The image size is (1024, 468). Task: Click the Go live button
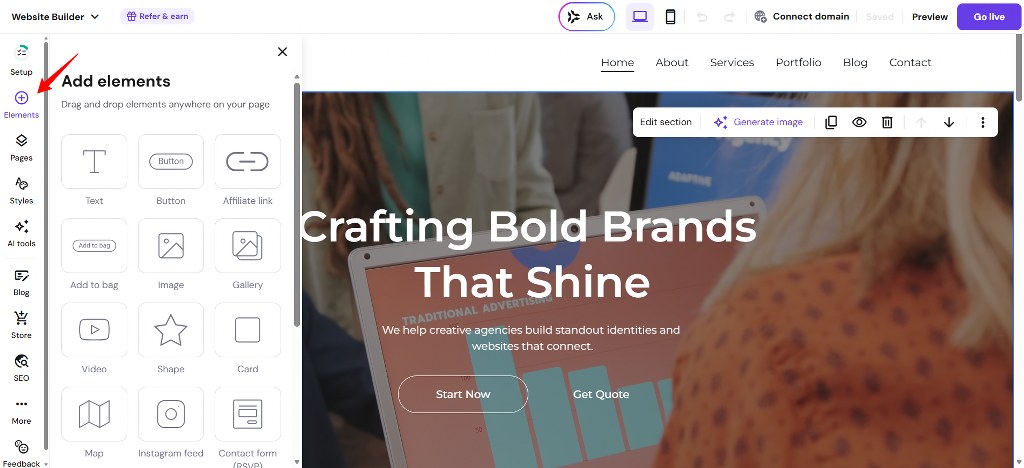pyautogui.click(x=989, y=17)
